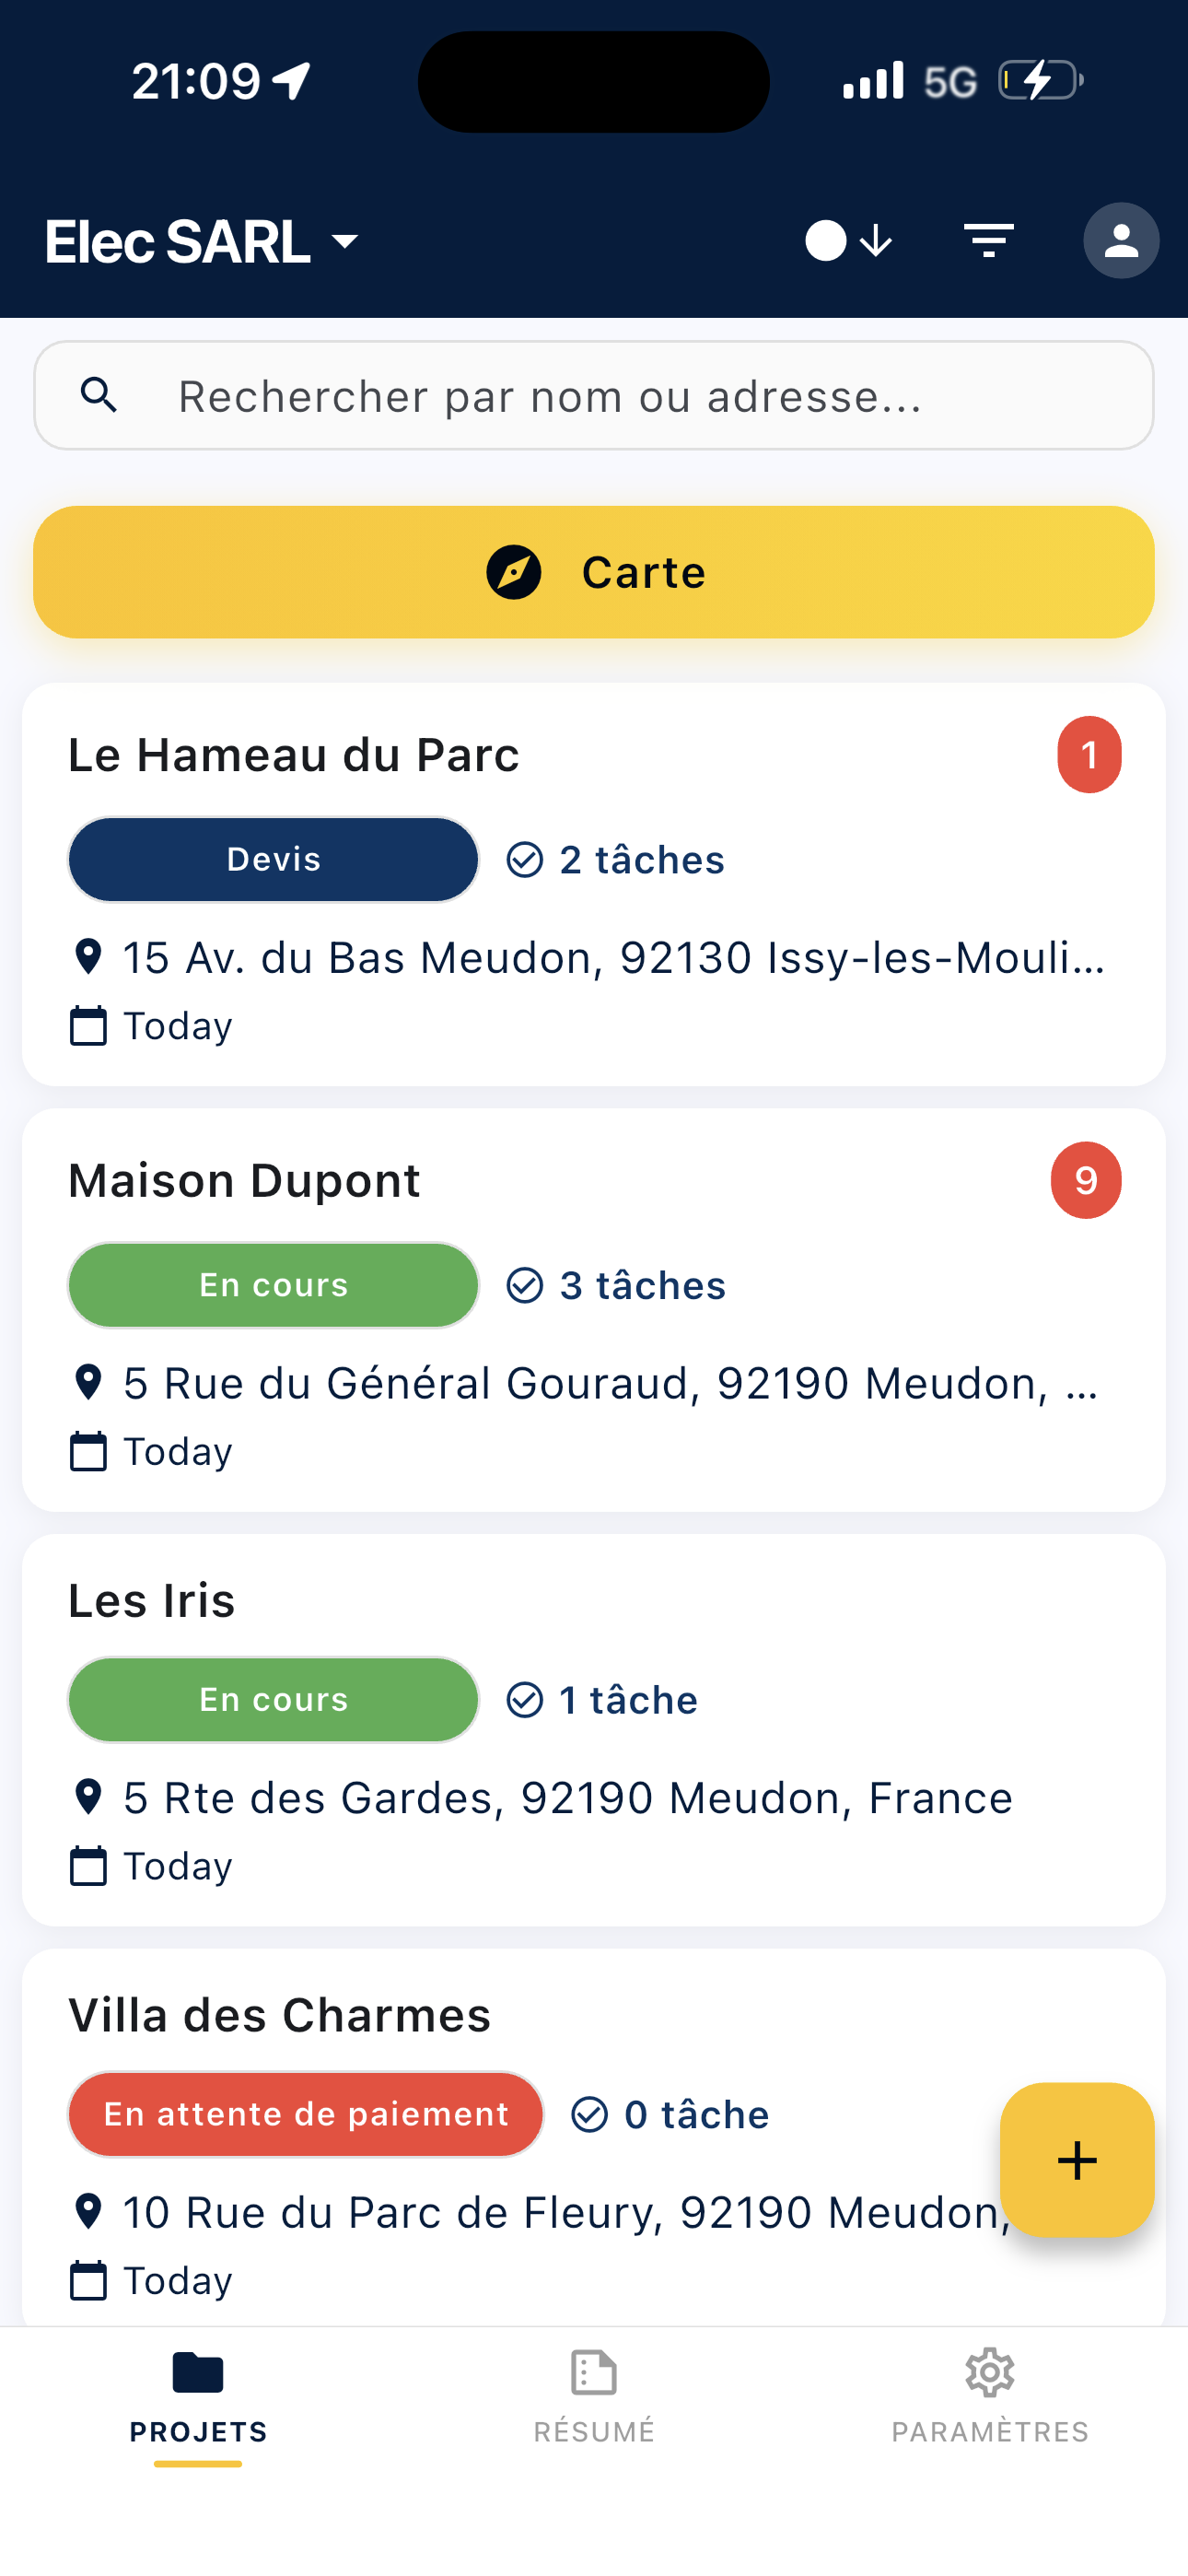Open the Devis status pill on Le Hameau du Parc
Image resolution: width=1188 pixels, height=2576 pixels.
pyautogui.click(x=273, y=860)
